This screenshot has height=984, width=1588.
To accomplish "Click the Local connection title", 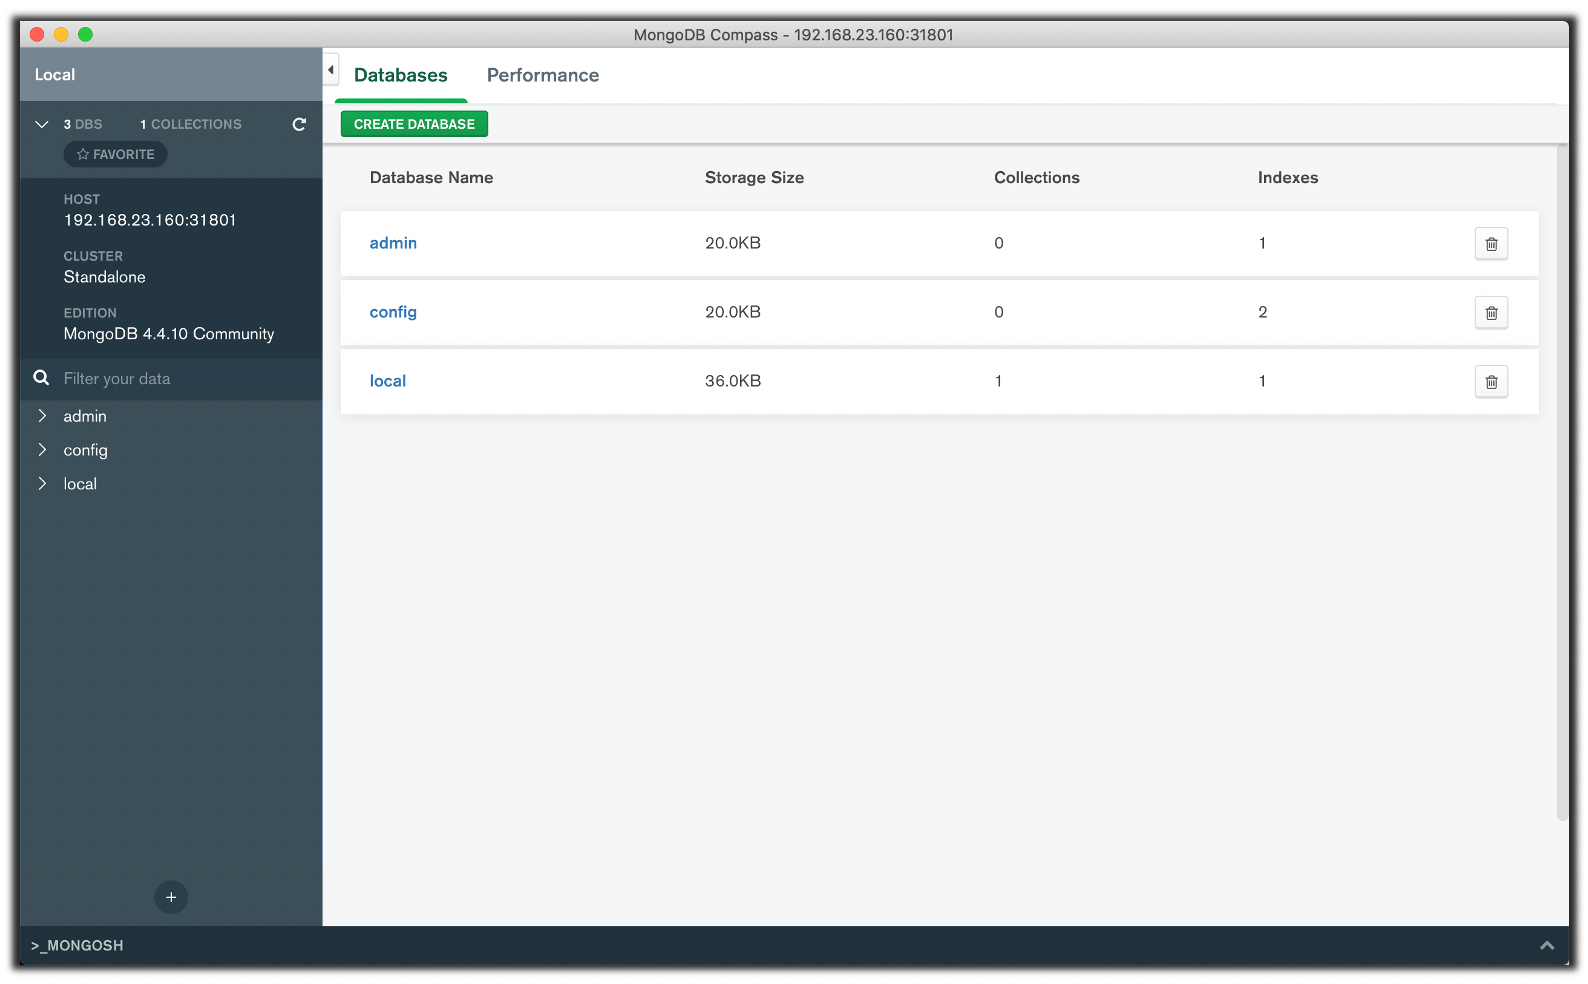I will [55, 75].
